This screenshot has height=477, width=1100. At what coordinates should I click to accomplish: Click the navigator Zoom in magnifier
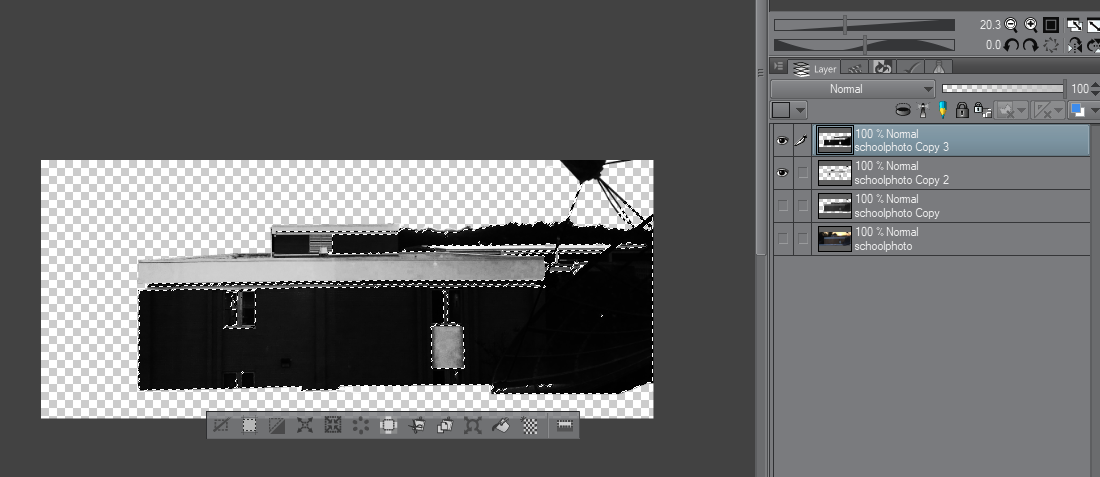tap(1031, 25)
